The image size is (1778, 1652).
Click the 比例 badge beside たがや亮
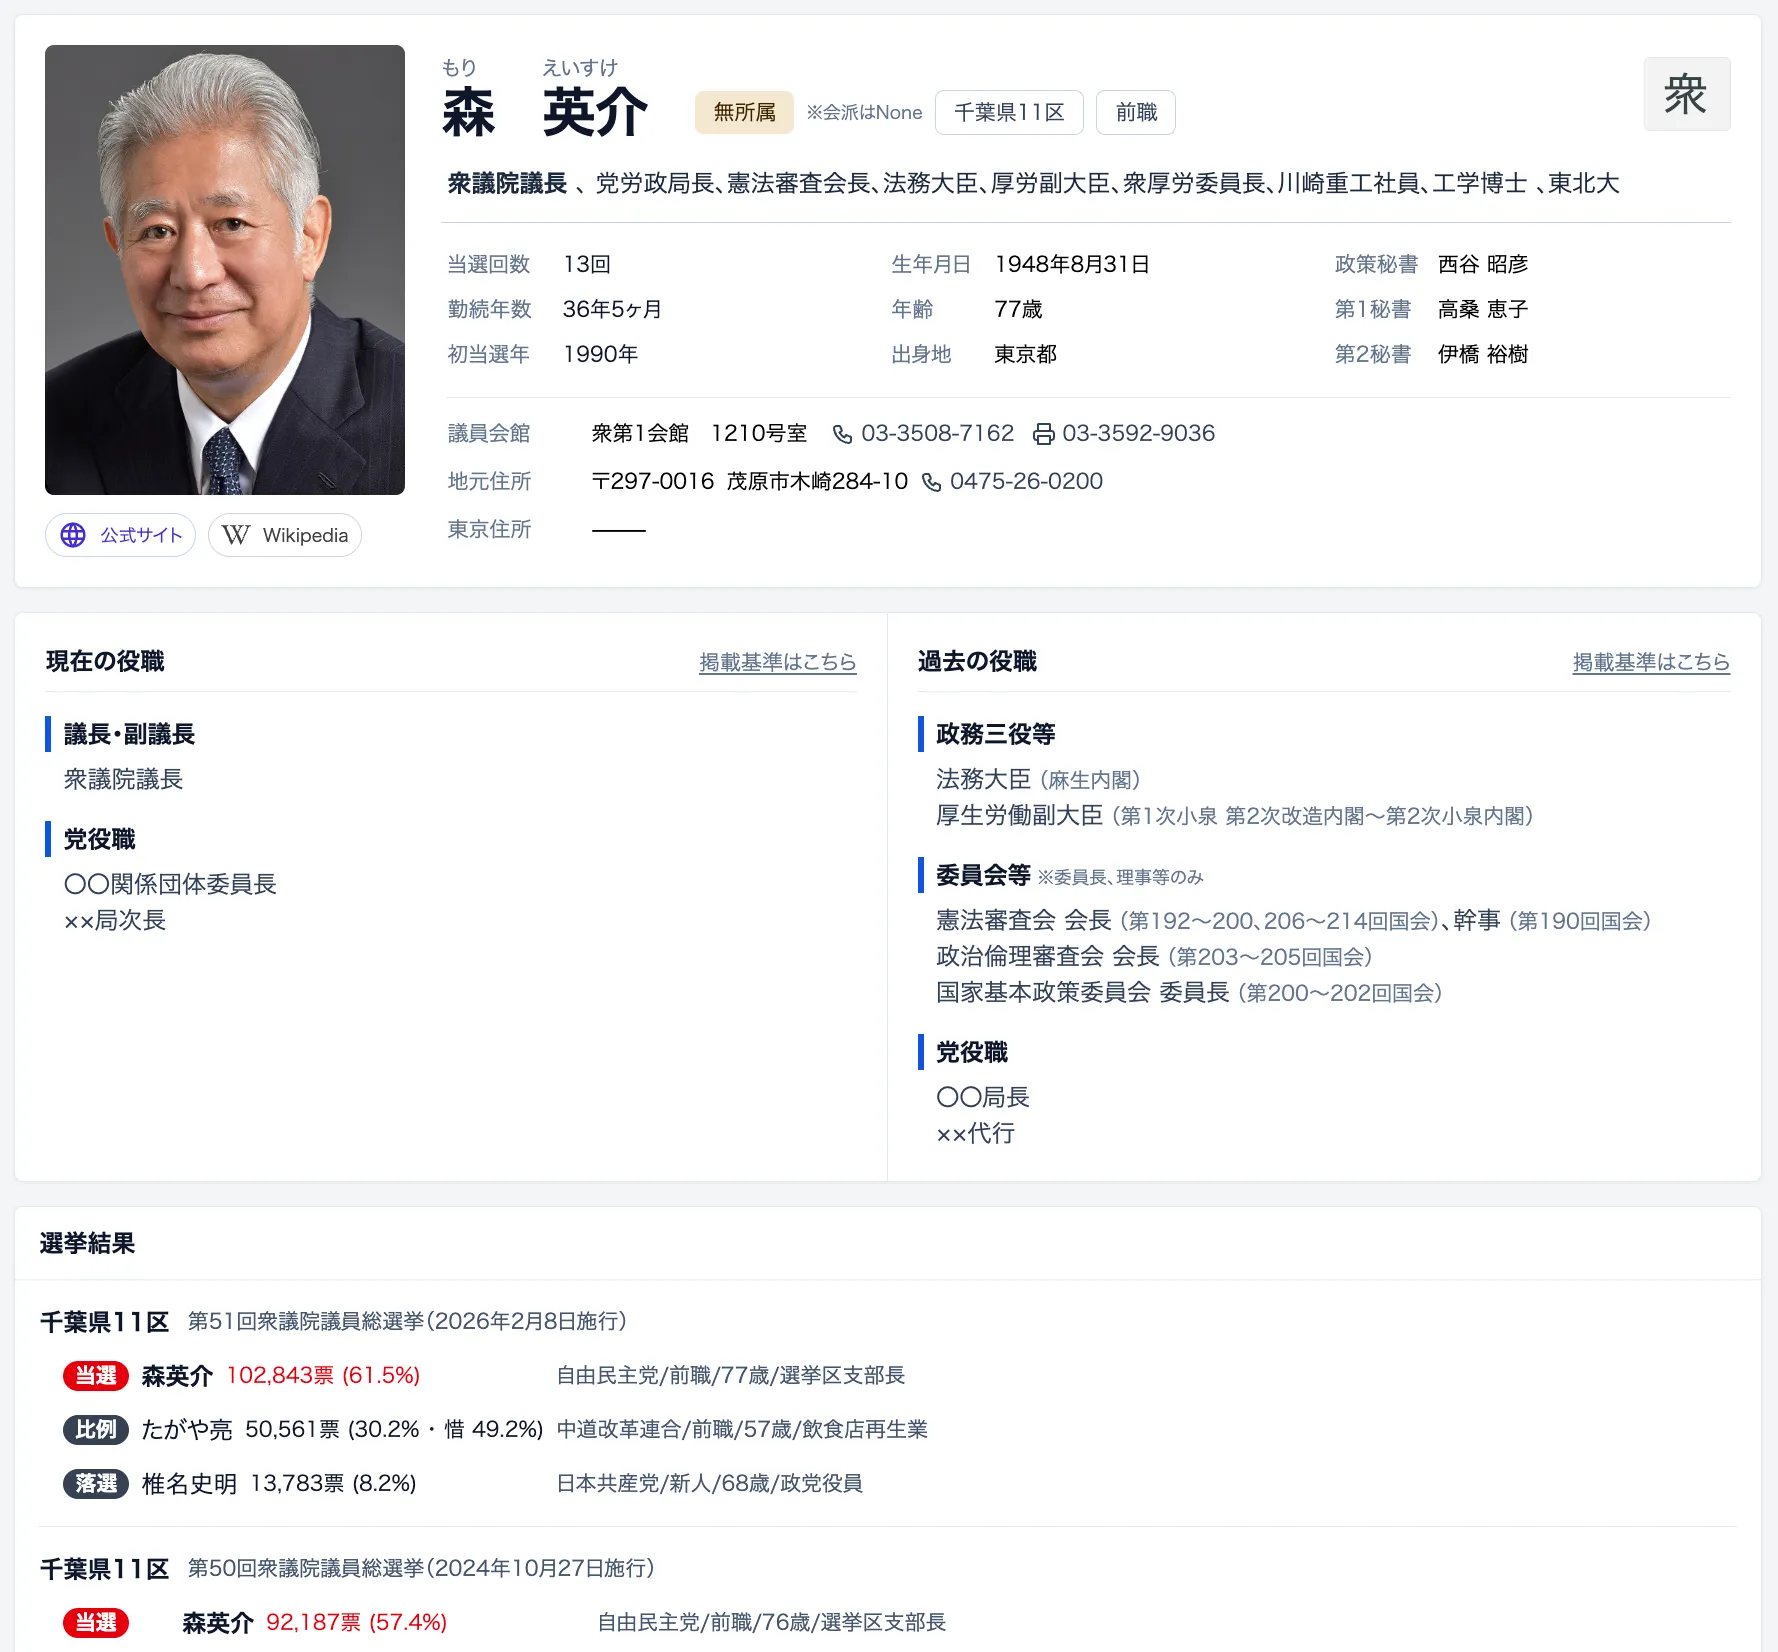click(96, 1430)
